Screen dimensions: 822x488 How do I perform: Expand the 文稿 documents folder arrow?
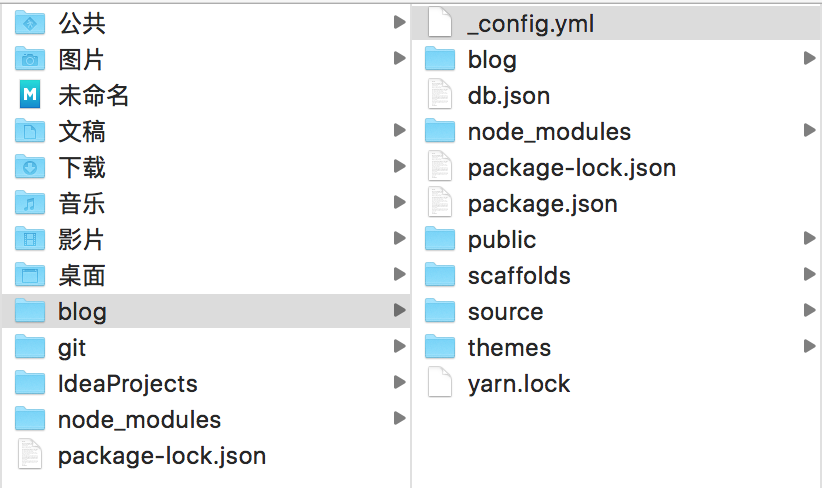click(x=399, y=131)
